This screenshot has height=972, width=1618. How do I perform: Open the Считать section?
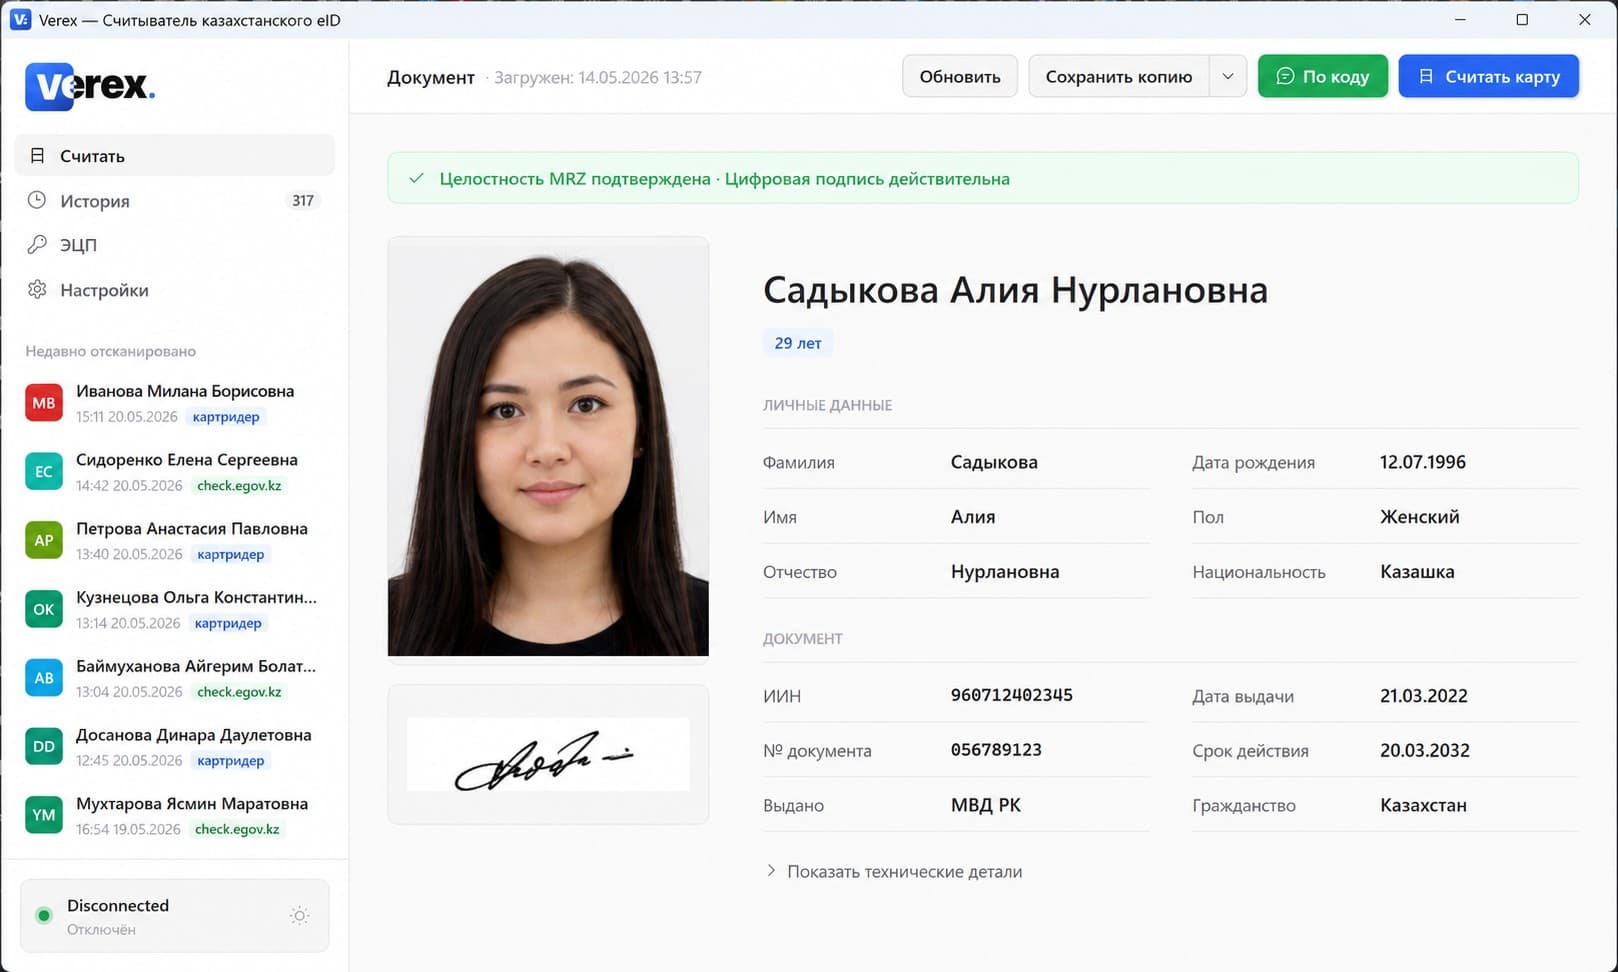[x=174, y=156]
